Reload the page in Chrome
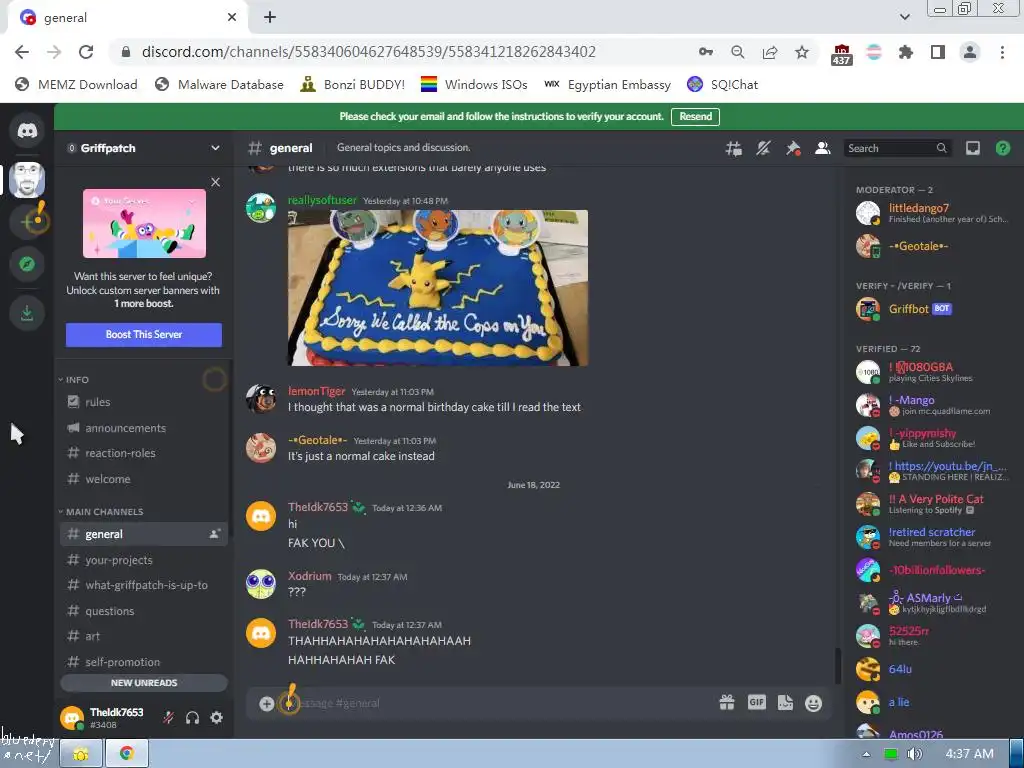 (86, 52)
